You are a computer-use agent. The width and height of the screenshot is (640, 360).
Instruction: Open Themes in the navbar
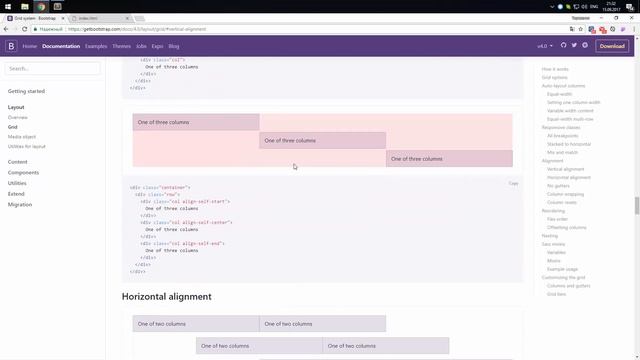(x=122, y=46)
